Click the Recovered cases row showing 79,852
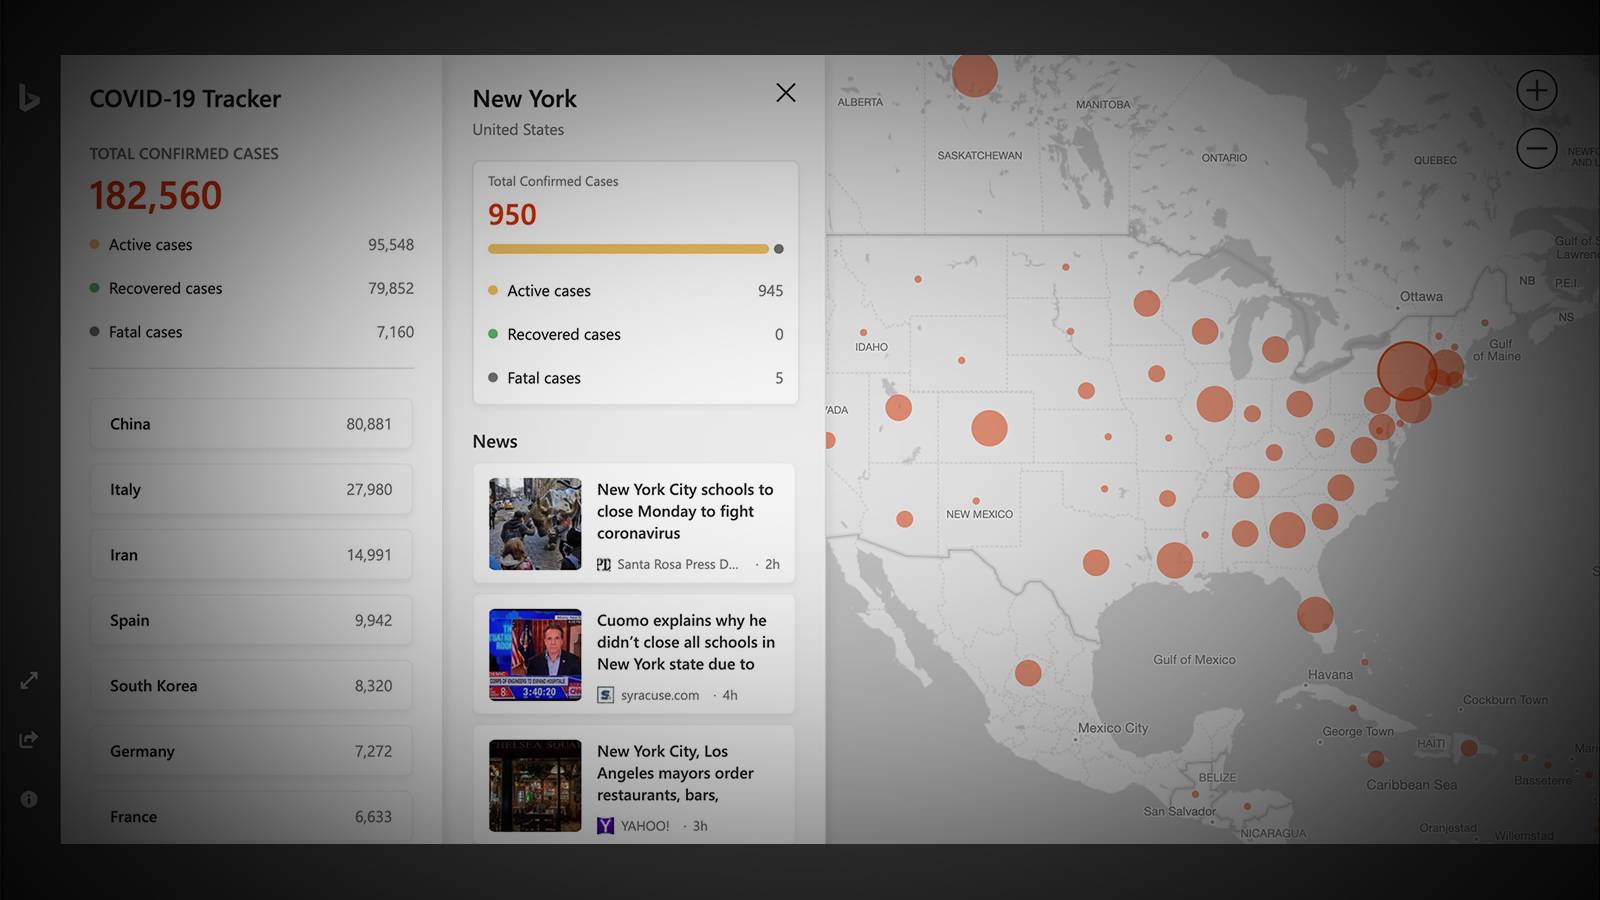This screenshot has height=900, width=1600. click(x=251, y=288)
